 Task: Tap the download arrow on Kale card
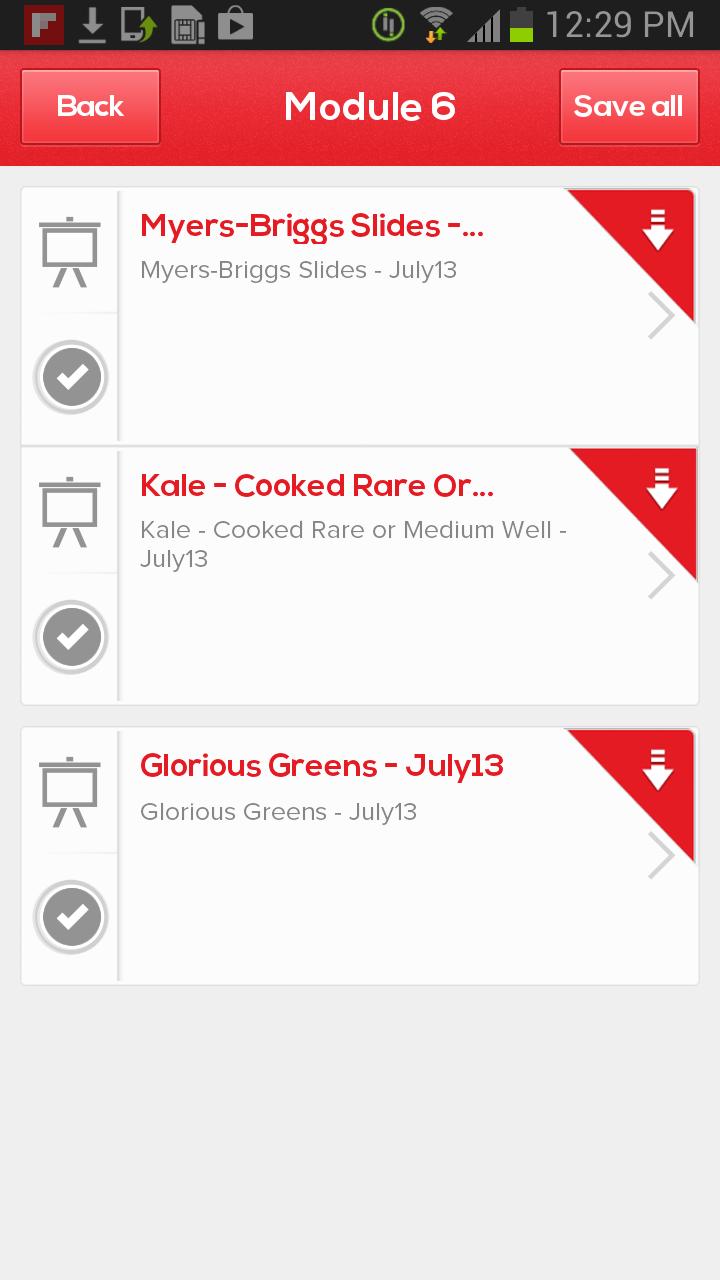[661, 488]
